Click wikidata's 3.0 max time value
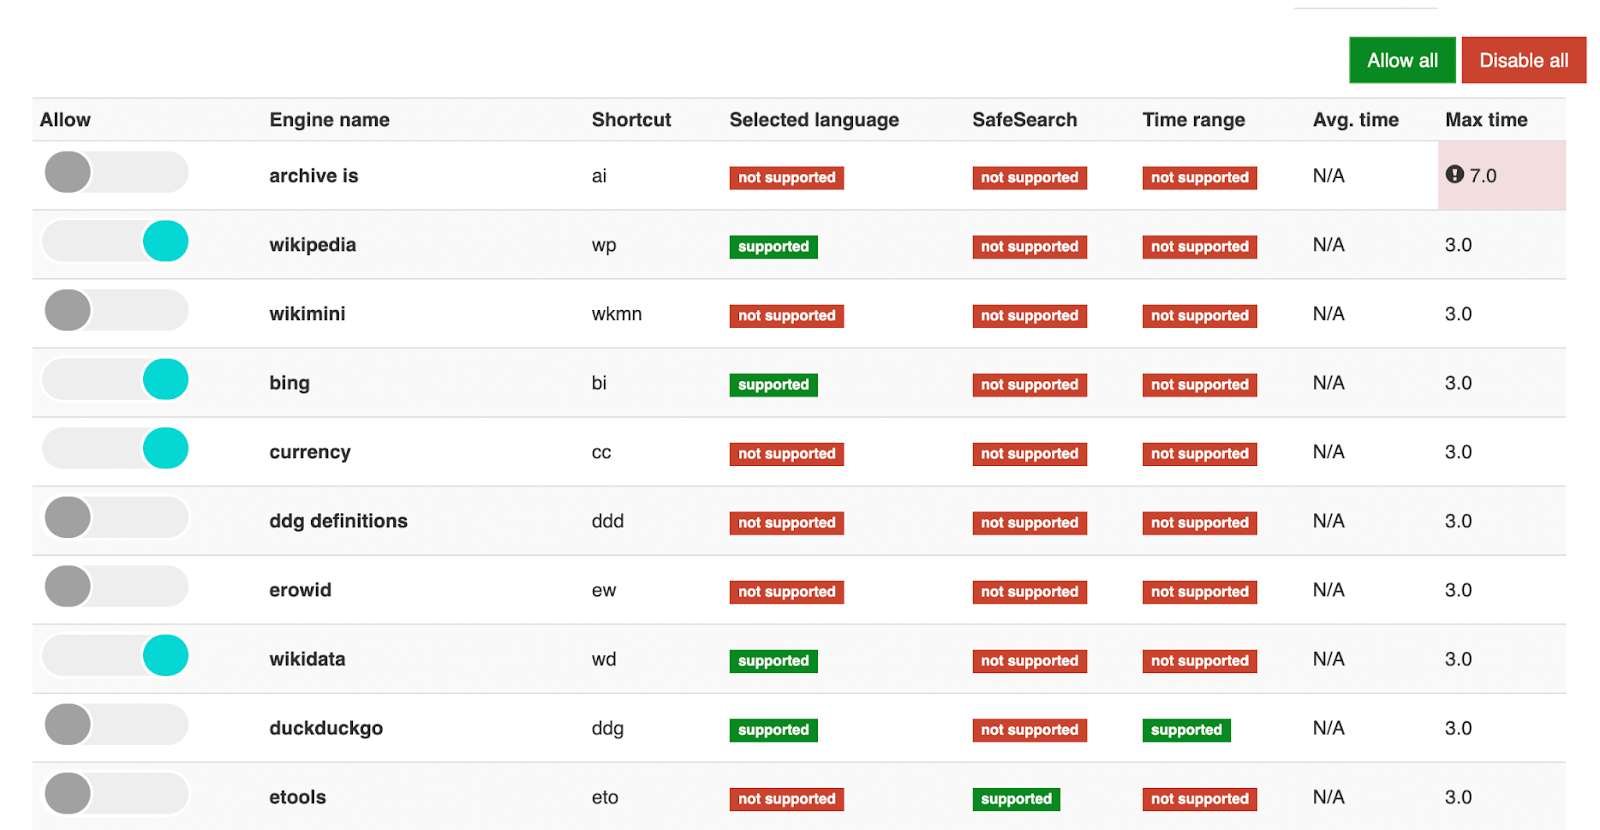Image resolution: width=1600 pixels, height=830 pixels. (1458, 659)
